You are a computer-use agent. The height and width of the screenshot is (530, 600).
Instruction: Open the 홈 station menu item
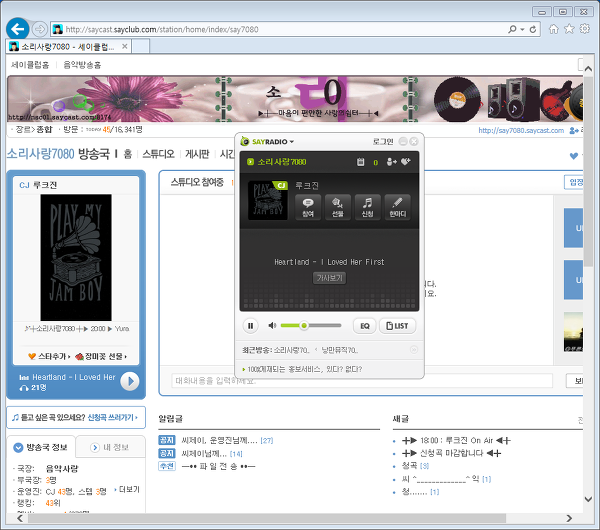tap(128, 154)
